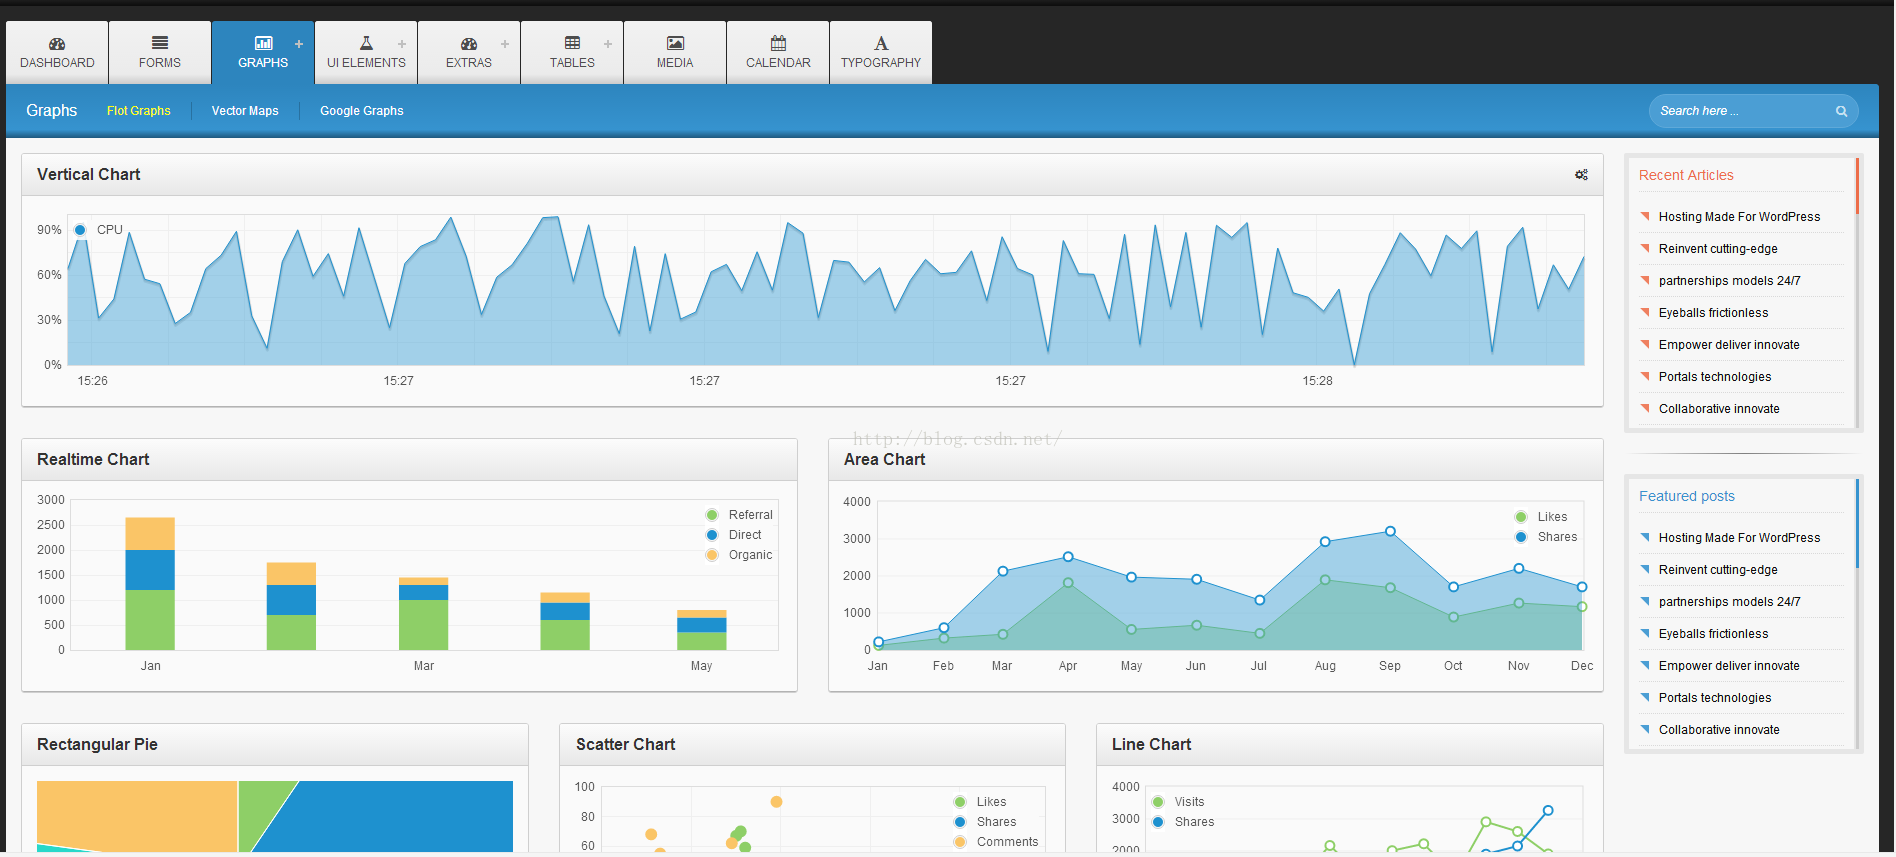Click the Sep Shares peak point

coord(1390,531)
